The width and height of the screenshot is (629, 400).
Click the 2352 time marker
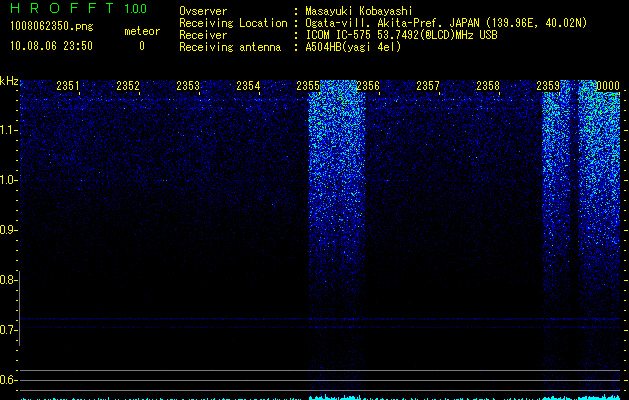coord(128,85)
